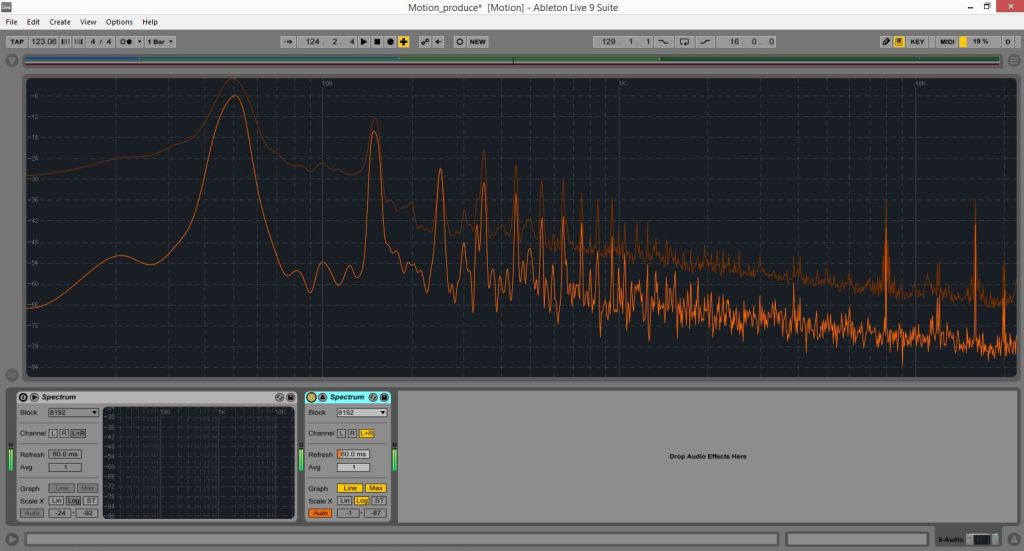The image size is (1024, 551).
Task: Open Block size dropdown on active Spectrum
Action: click(x=361, y=412)
